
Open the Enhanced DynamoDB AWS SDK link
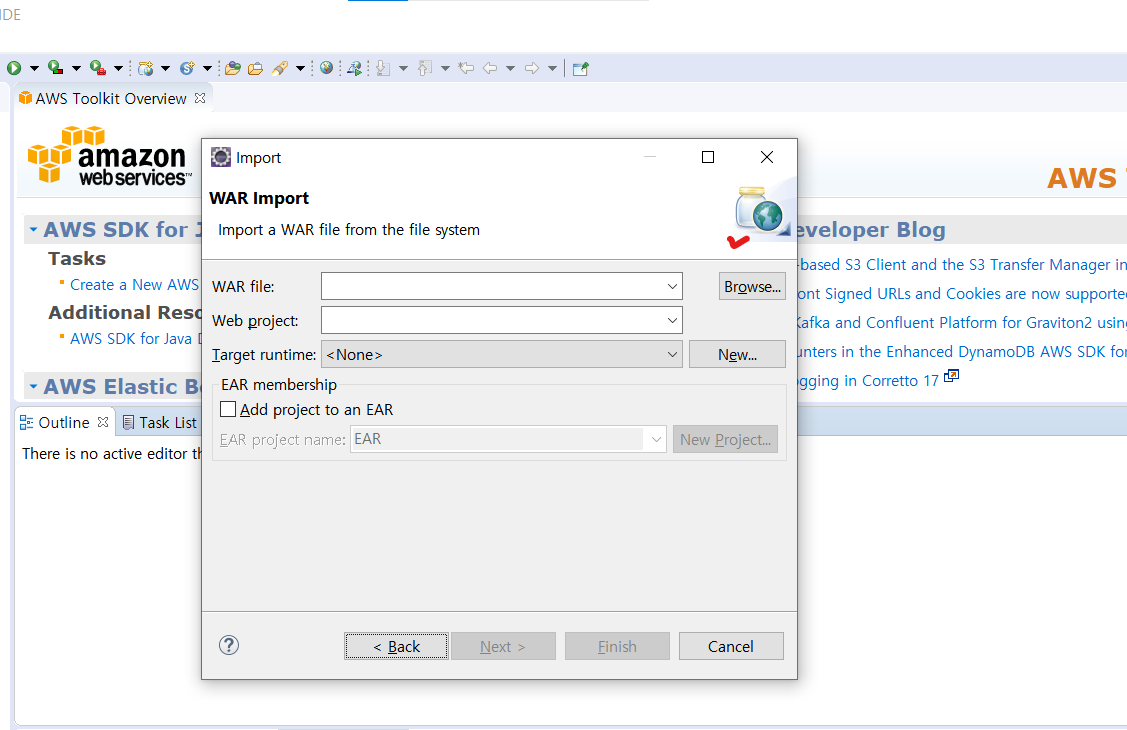[962, 351]
